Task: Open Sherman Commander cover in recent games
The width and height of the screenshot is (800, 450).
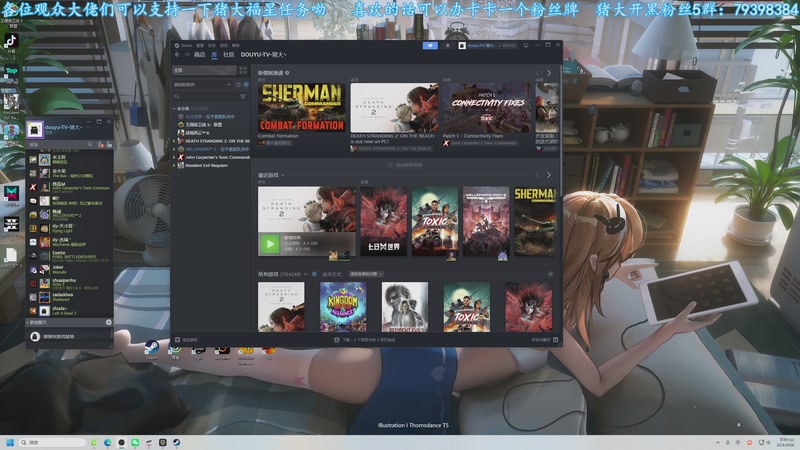Action: pyautogui.click(x=534, y=221)
